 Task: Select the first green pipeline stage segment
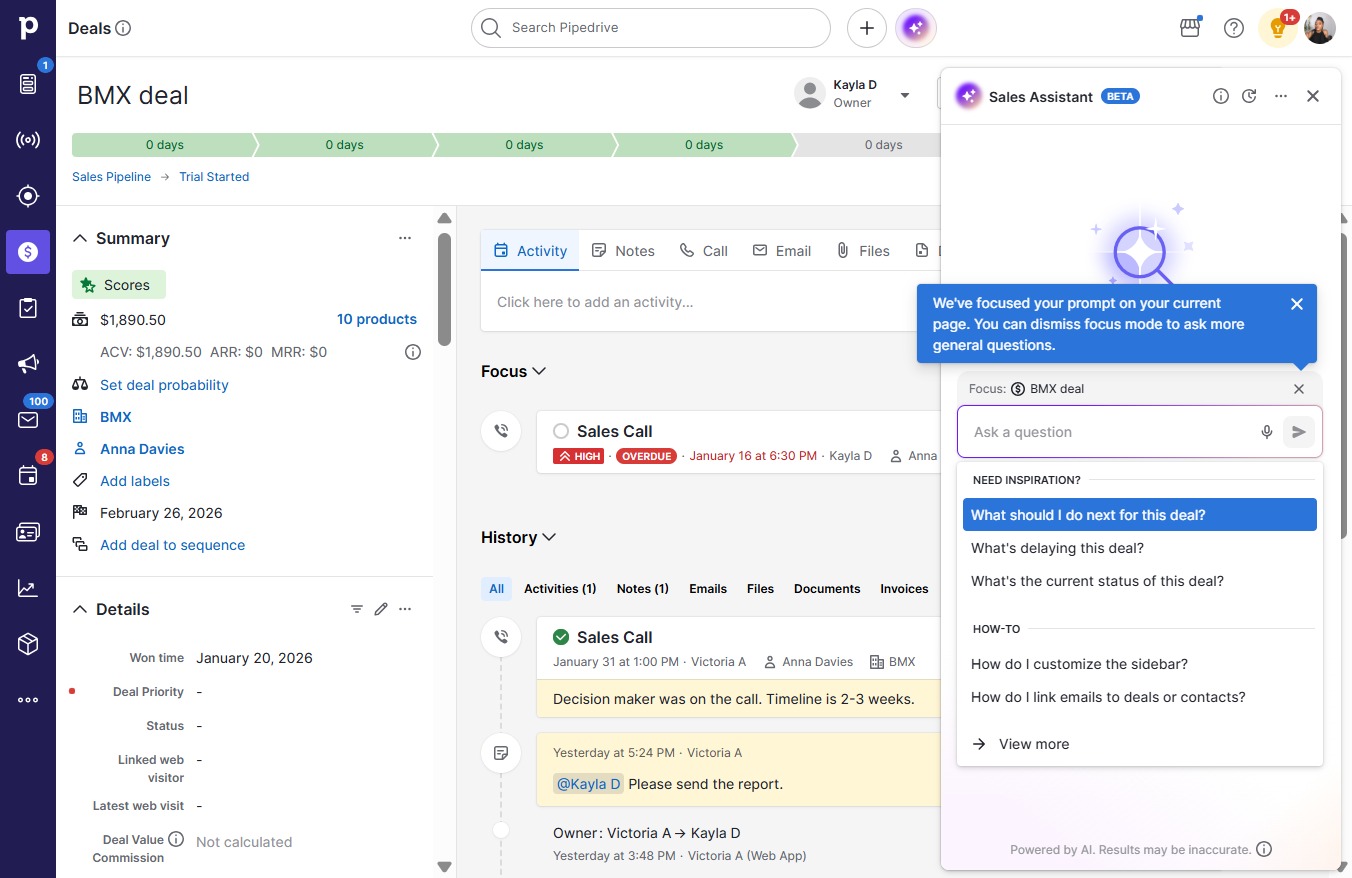pos(164,145)
